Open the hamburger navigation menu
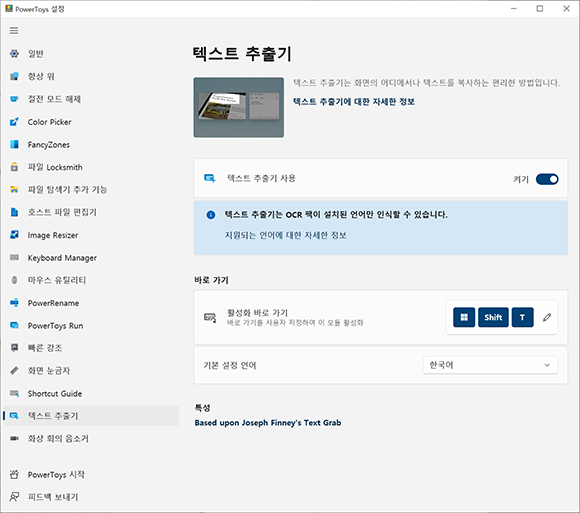 coord(14,30)
